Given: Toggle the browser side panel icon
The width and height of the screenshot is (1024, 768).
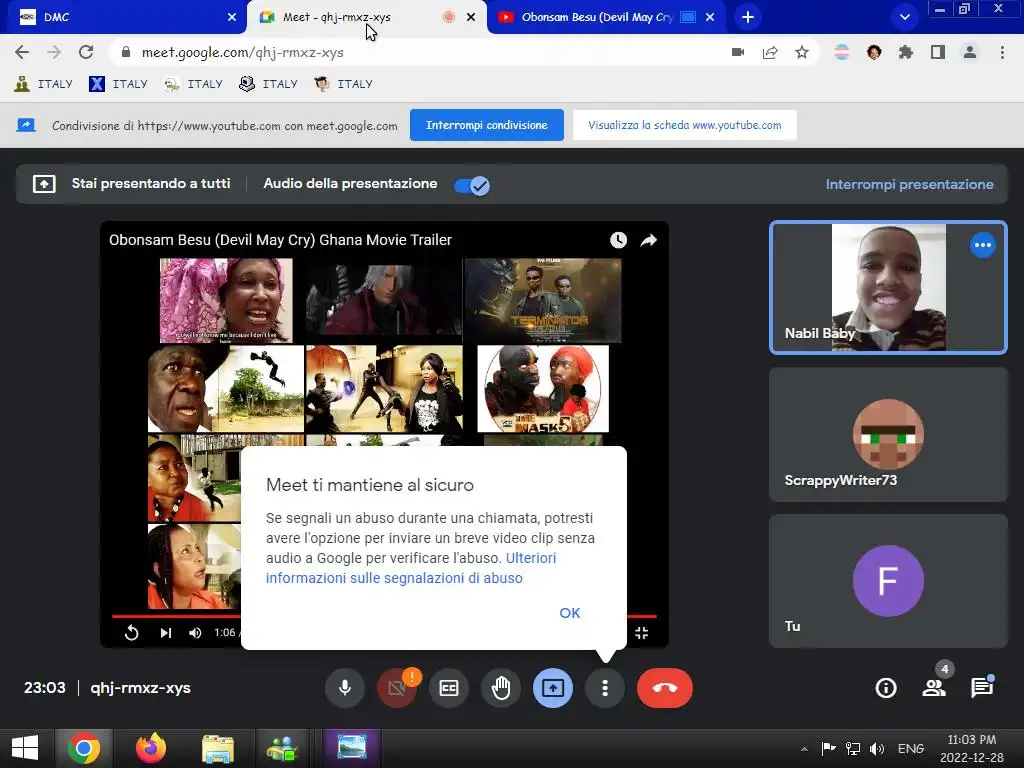Looking at the screenshot, I should pos(938,52).
